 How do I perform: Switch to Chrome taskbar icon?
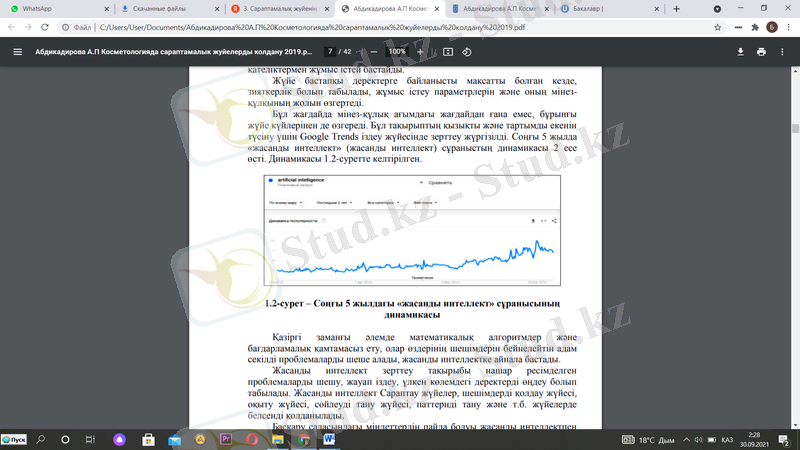coord(304,439)
